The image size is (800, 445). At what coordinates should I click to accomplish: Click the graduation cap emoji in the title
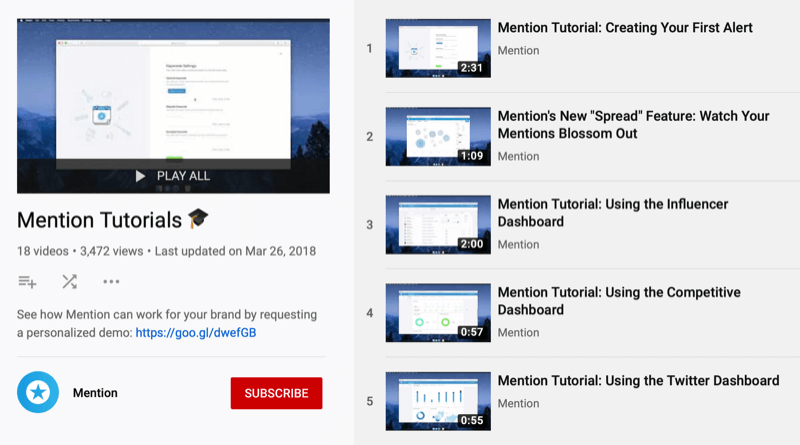[x=198, y=218]
